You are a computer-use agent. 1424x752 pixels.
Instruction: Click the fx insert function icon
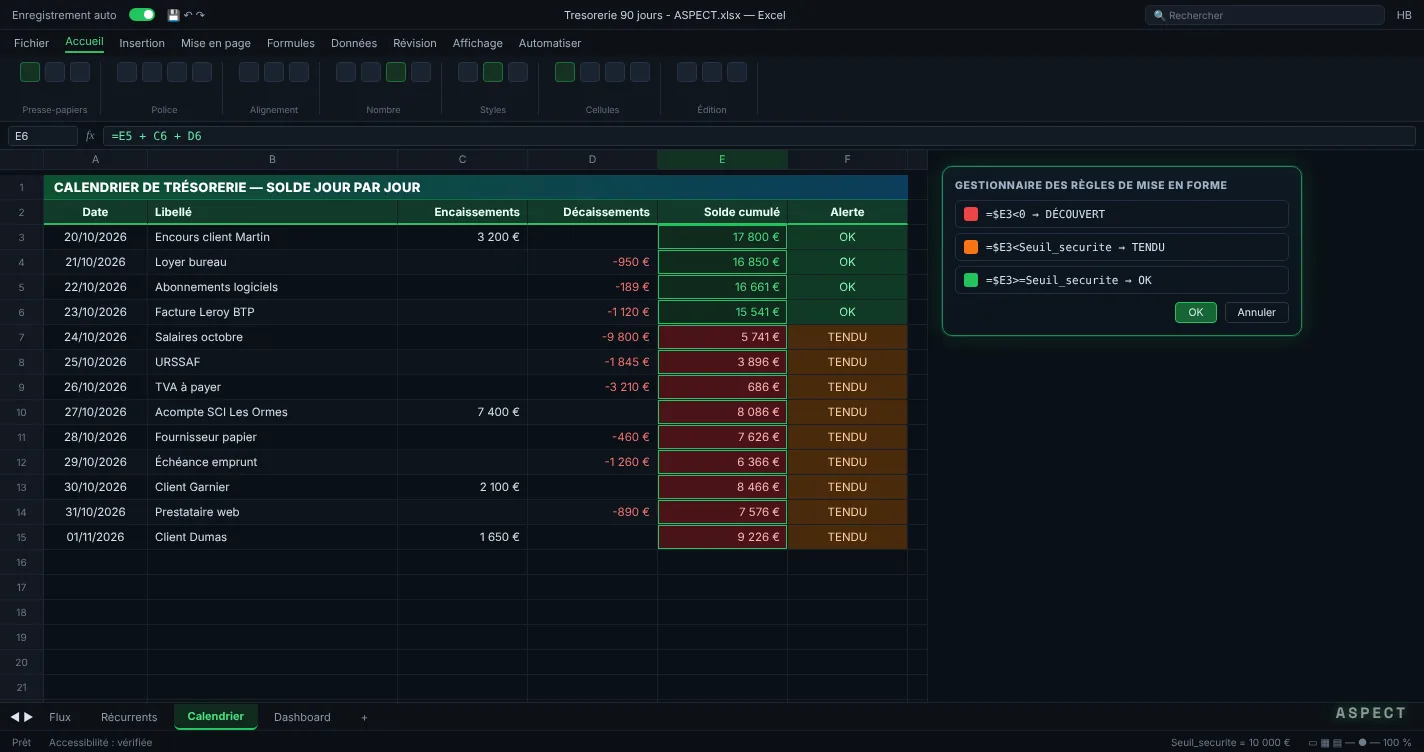coord(90,136)
